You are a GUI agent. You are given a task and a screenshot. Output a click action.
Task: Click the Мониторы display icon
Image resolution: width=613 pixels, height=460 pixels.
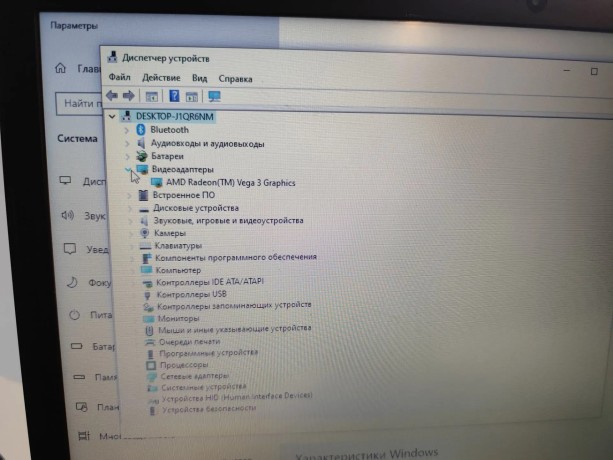click(149, 319)
